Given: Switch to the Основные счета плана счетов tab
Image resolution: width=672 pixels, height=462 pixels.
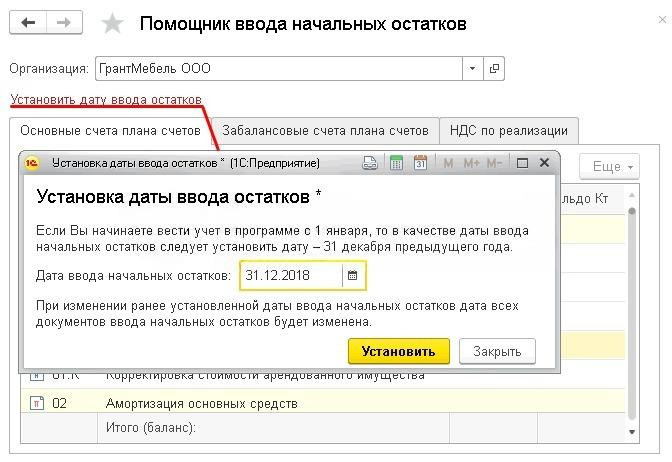Looking at the screenshot, I should (x=110, y=131).
